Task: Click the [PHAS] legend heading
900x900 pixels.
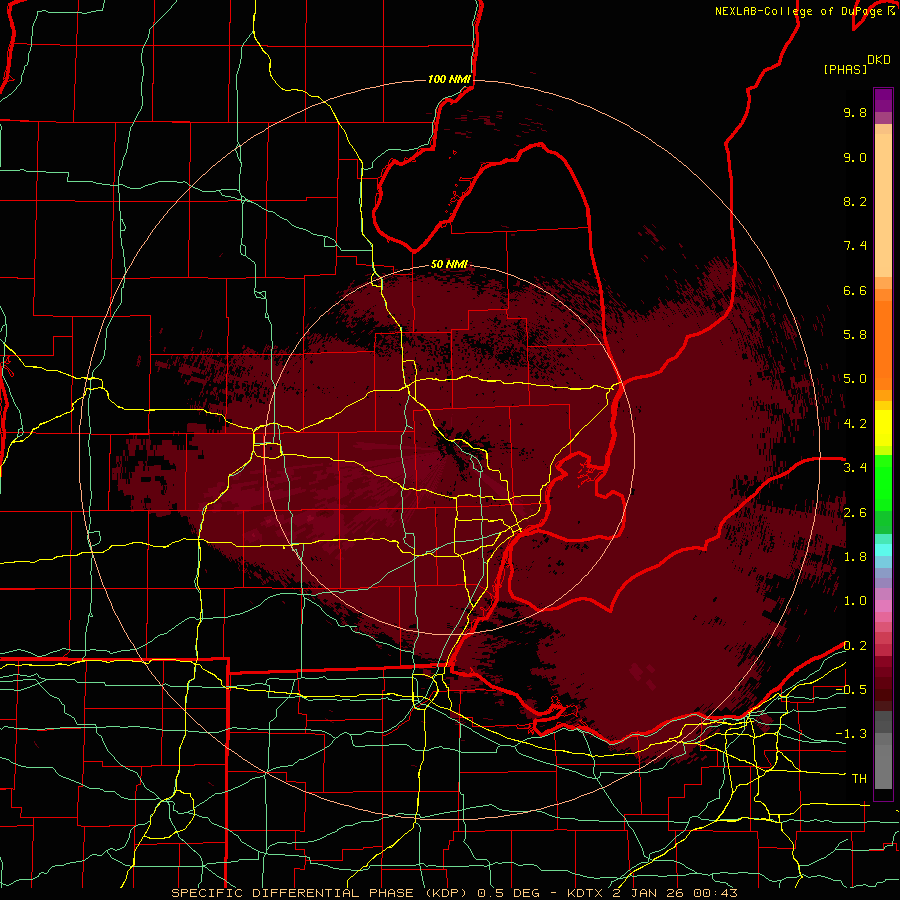Action: click(845, 70)
